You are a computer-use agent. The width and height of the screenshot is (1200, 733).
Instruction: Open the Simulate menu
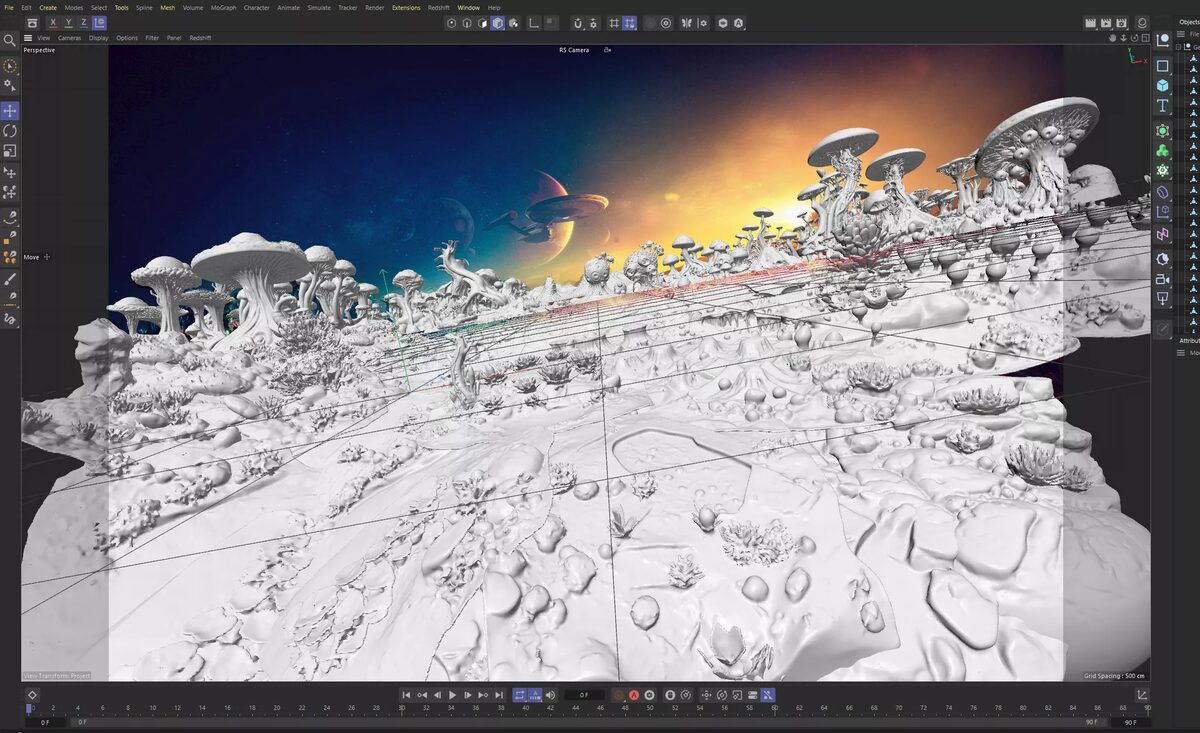pos(319,7)
